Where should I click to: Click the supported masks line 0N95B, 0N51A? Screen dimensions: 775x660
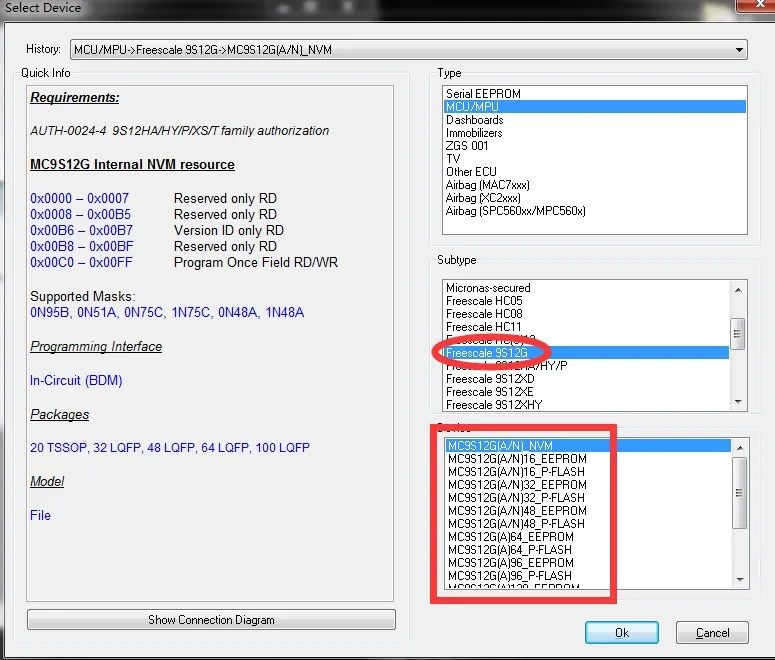click(167, 312)
